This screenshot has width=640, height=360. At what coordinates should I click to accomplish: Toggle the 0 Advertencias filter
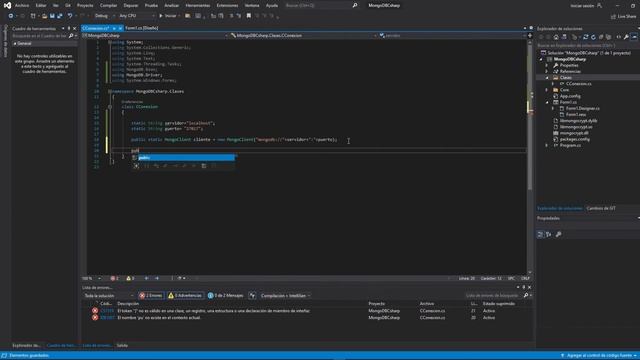pos(185,296)
